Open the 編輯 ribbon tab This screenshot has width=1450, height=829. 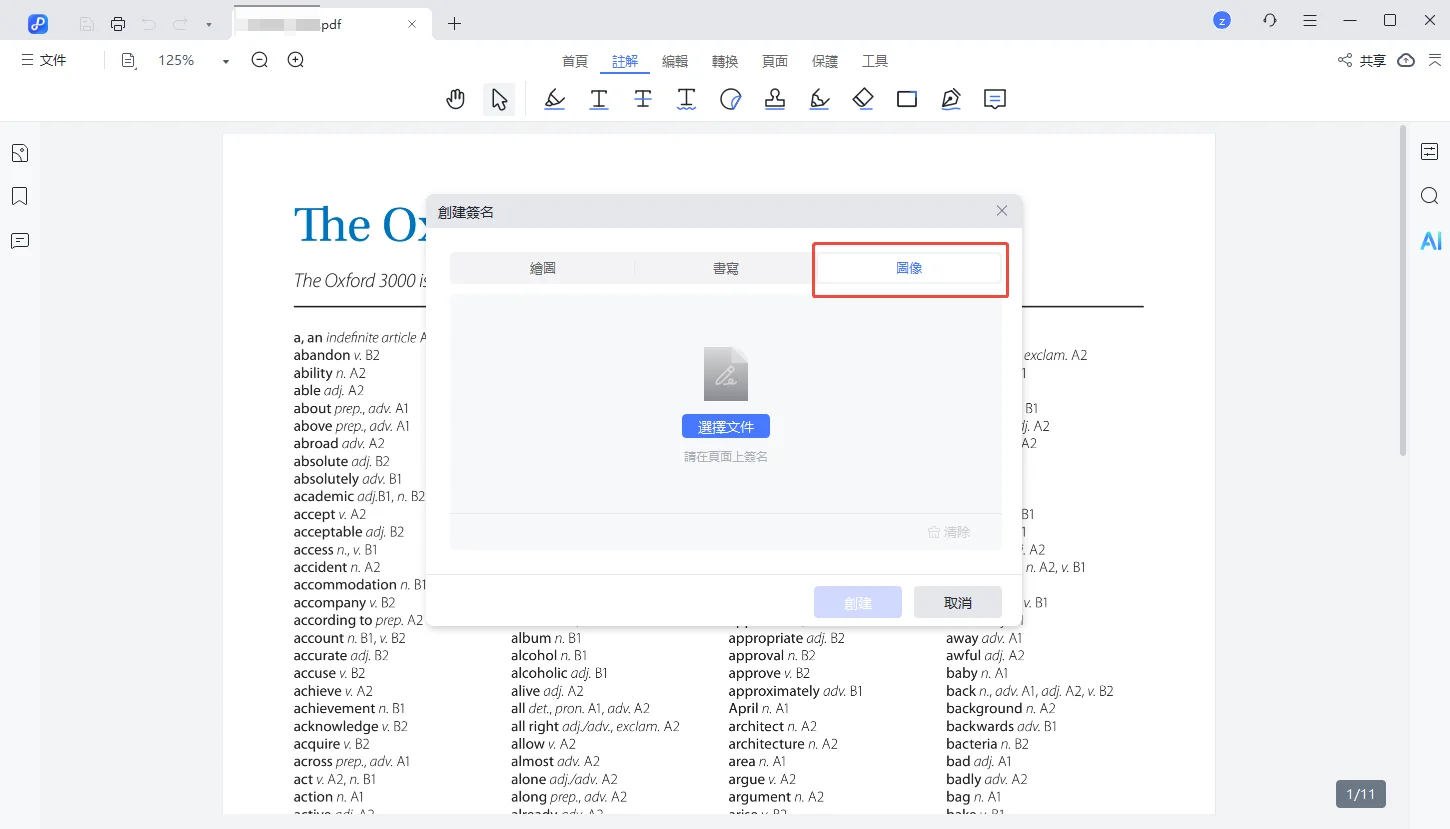(675, 61)
